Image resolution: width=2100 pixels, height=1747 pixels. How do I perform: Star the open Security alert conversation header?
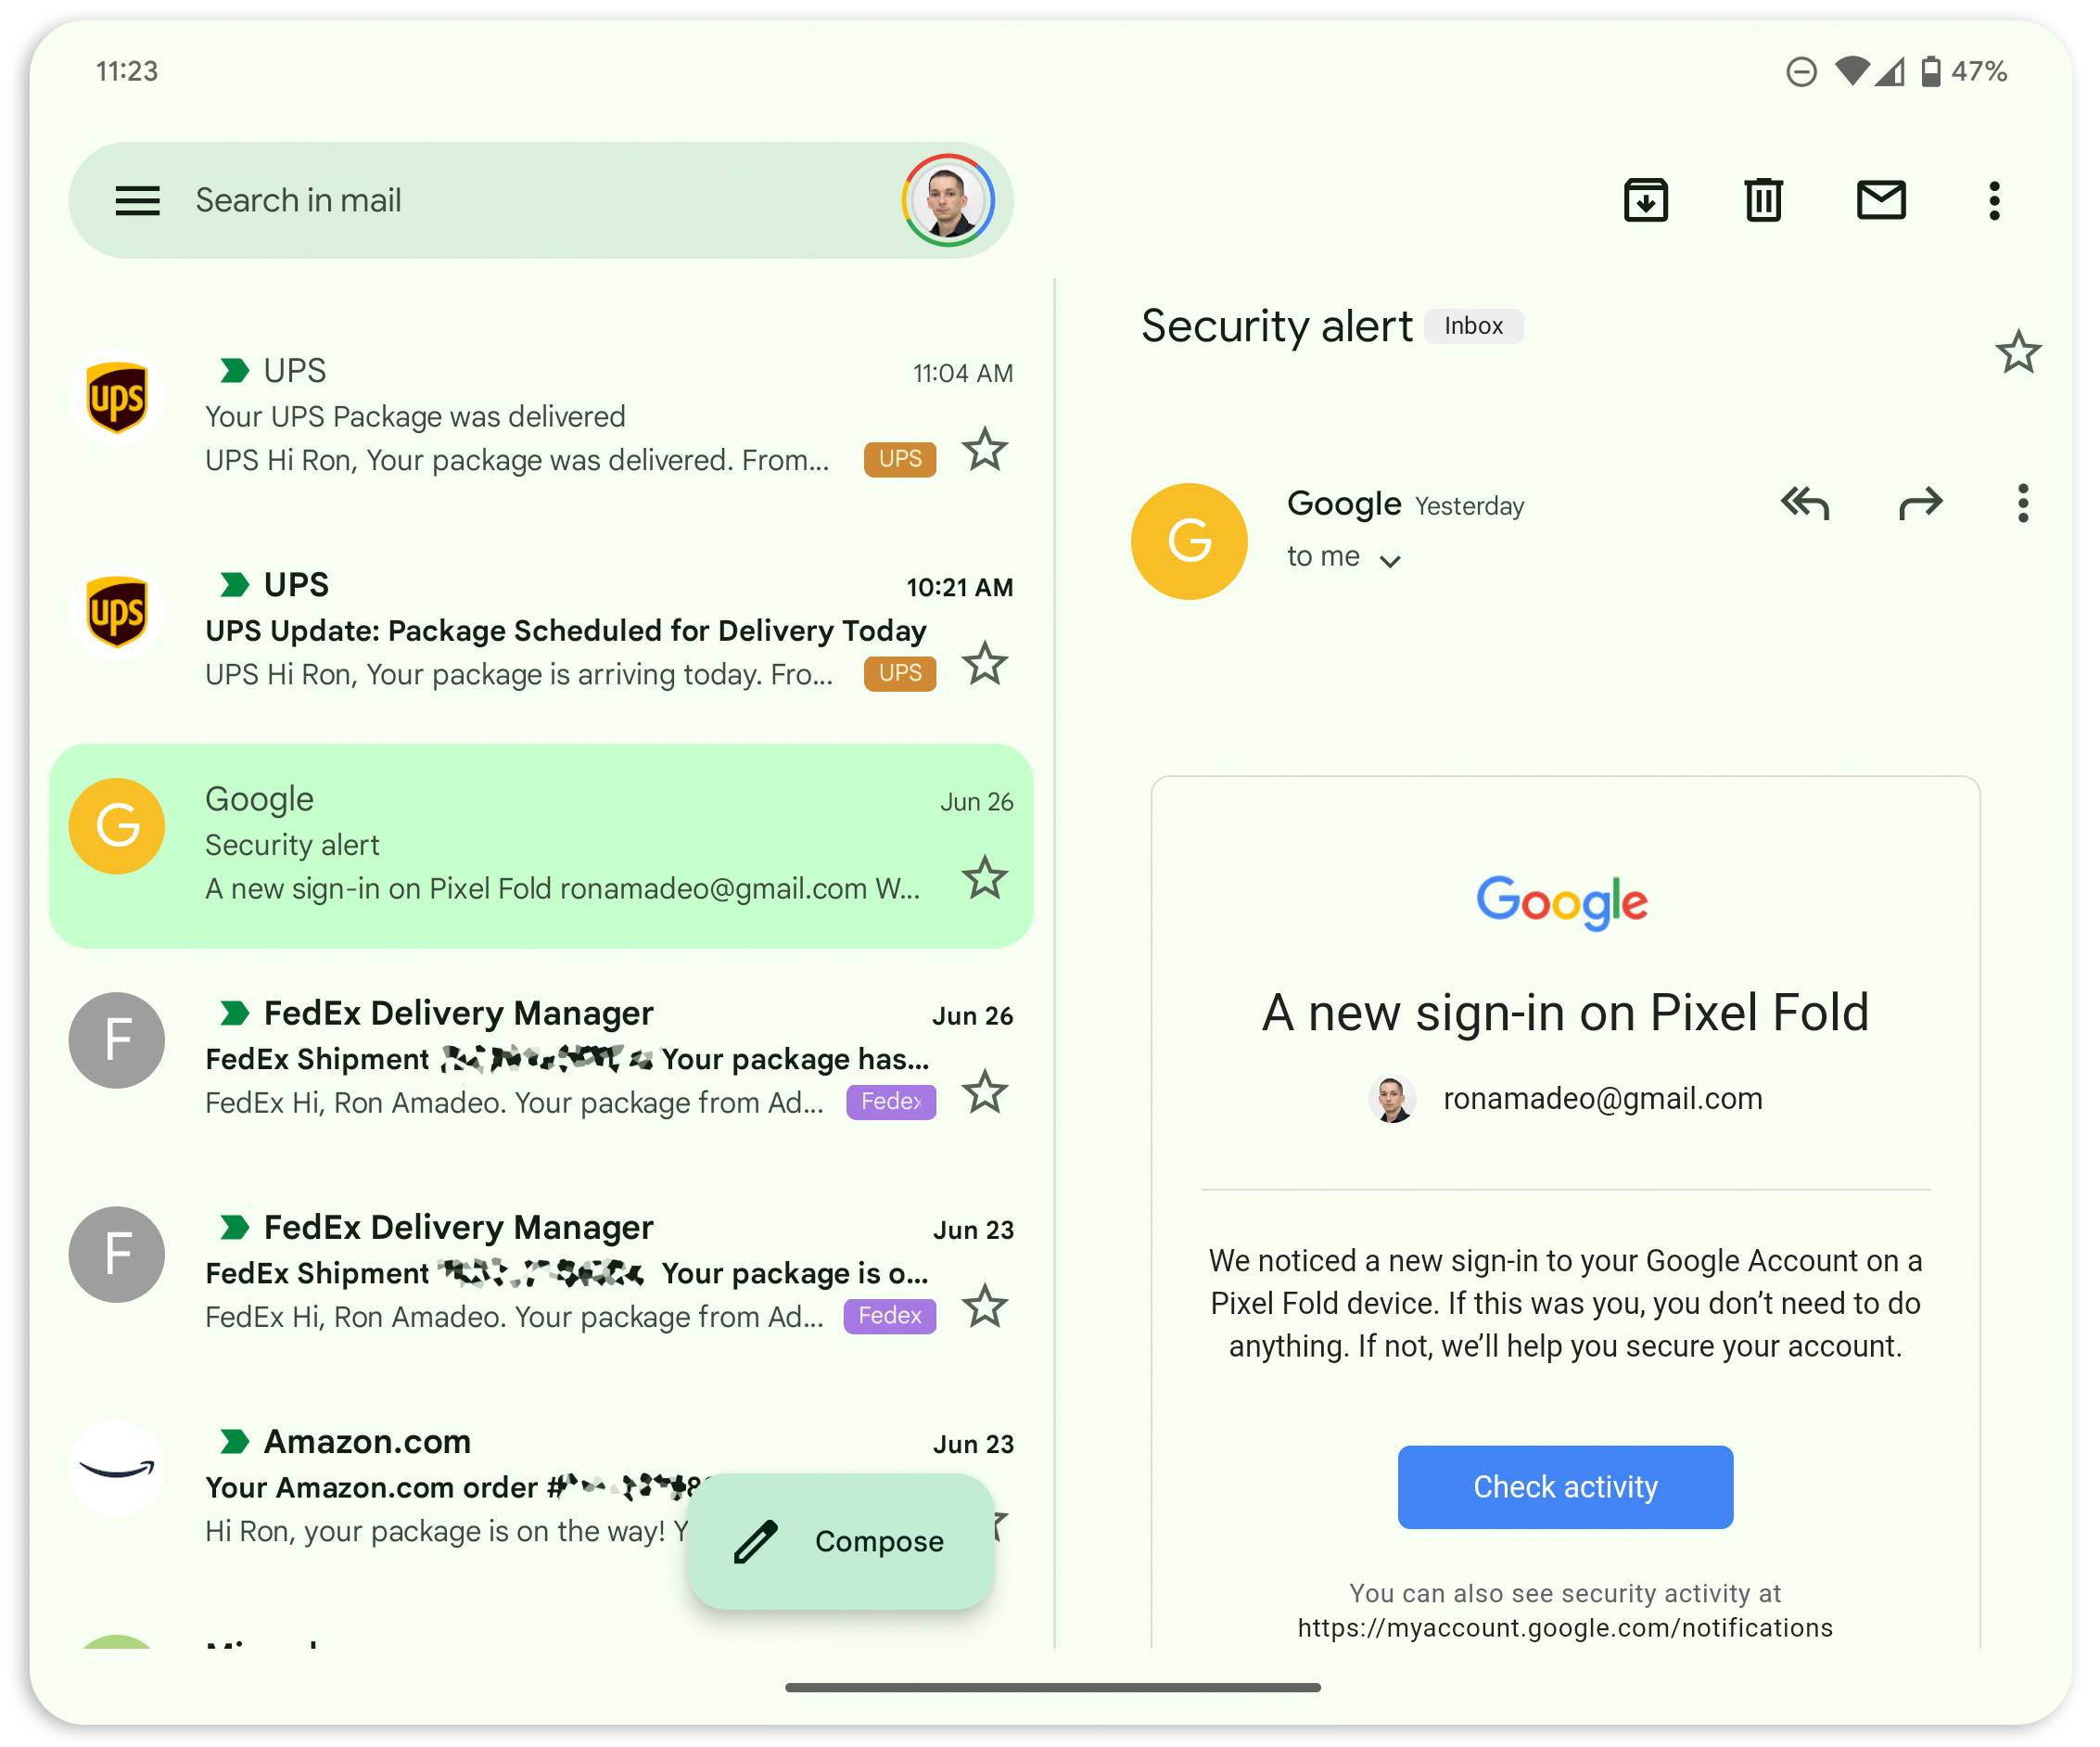2018,352
